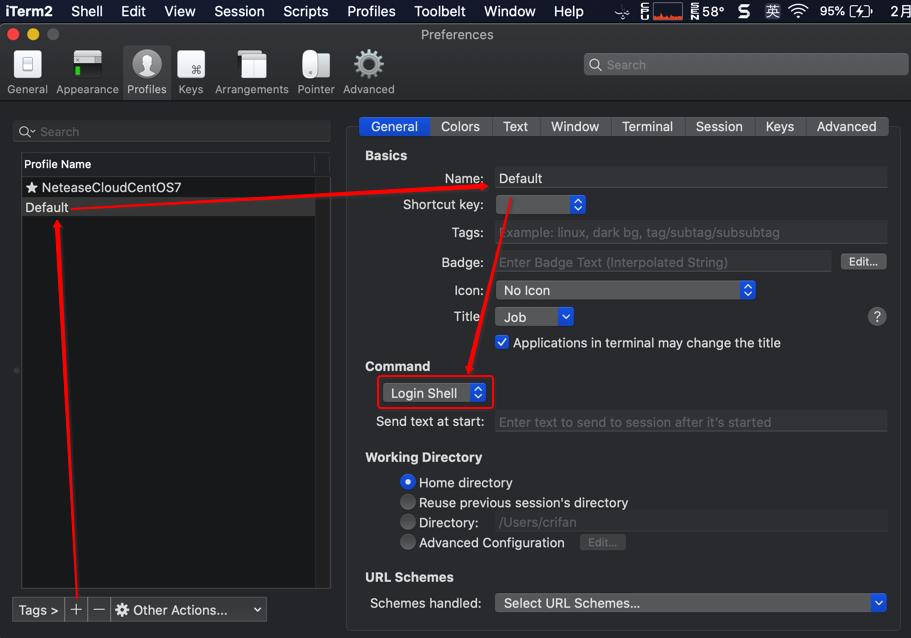Click the Tags input field

(x=691, y=232)
